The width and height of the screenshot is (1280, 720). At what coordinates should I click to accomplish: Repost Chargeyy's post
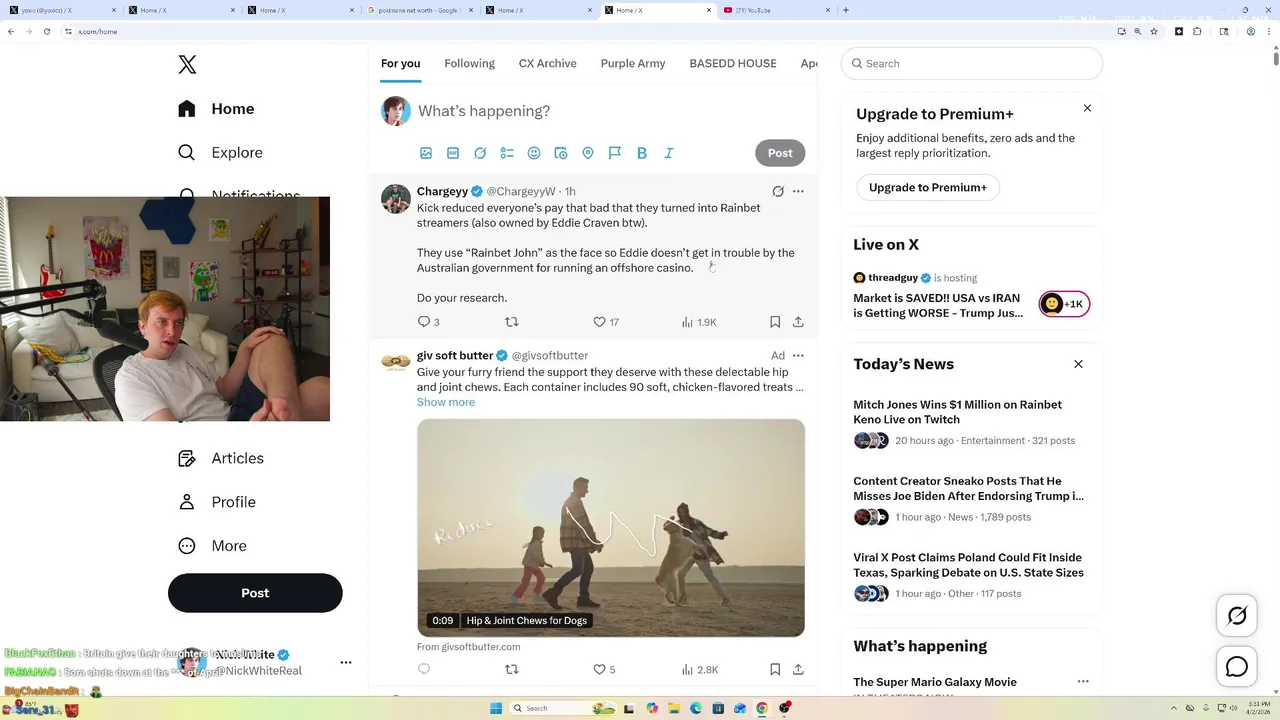point(512,322)
